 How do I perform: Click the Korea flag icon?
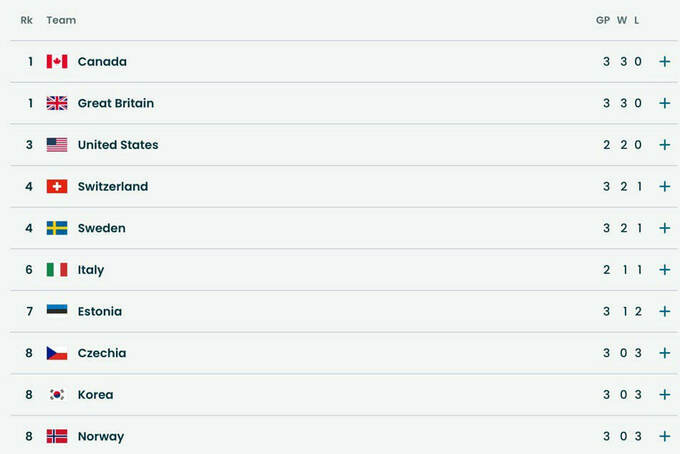click(57, 395)
